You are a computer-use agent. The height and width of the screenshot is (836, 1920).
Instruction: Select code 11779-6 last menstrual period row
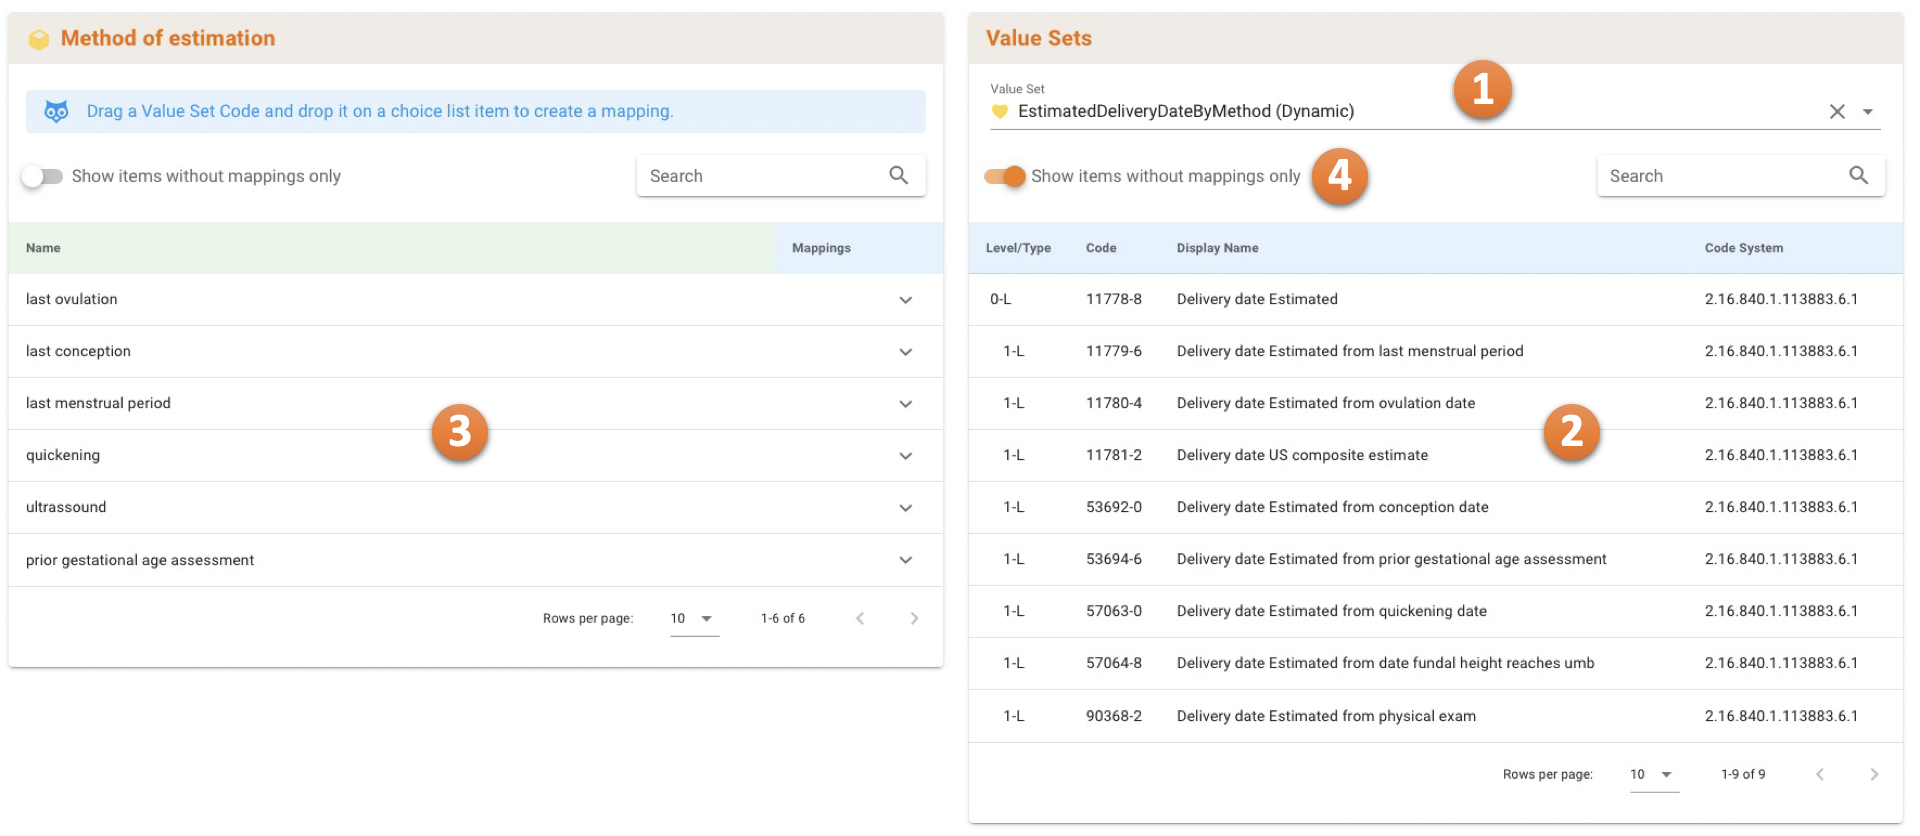tap(1349, 351)
